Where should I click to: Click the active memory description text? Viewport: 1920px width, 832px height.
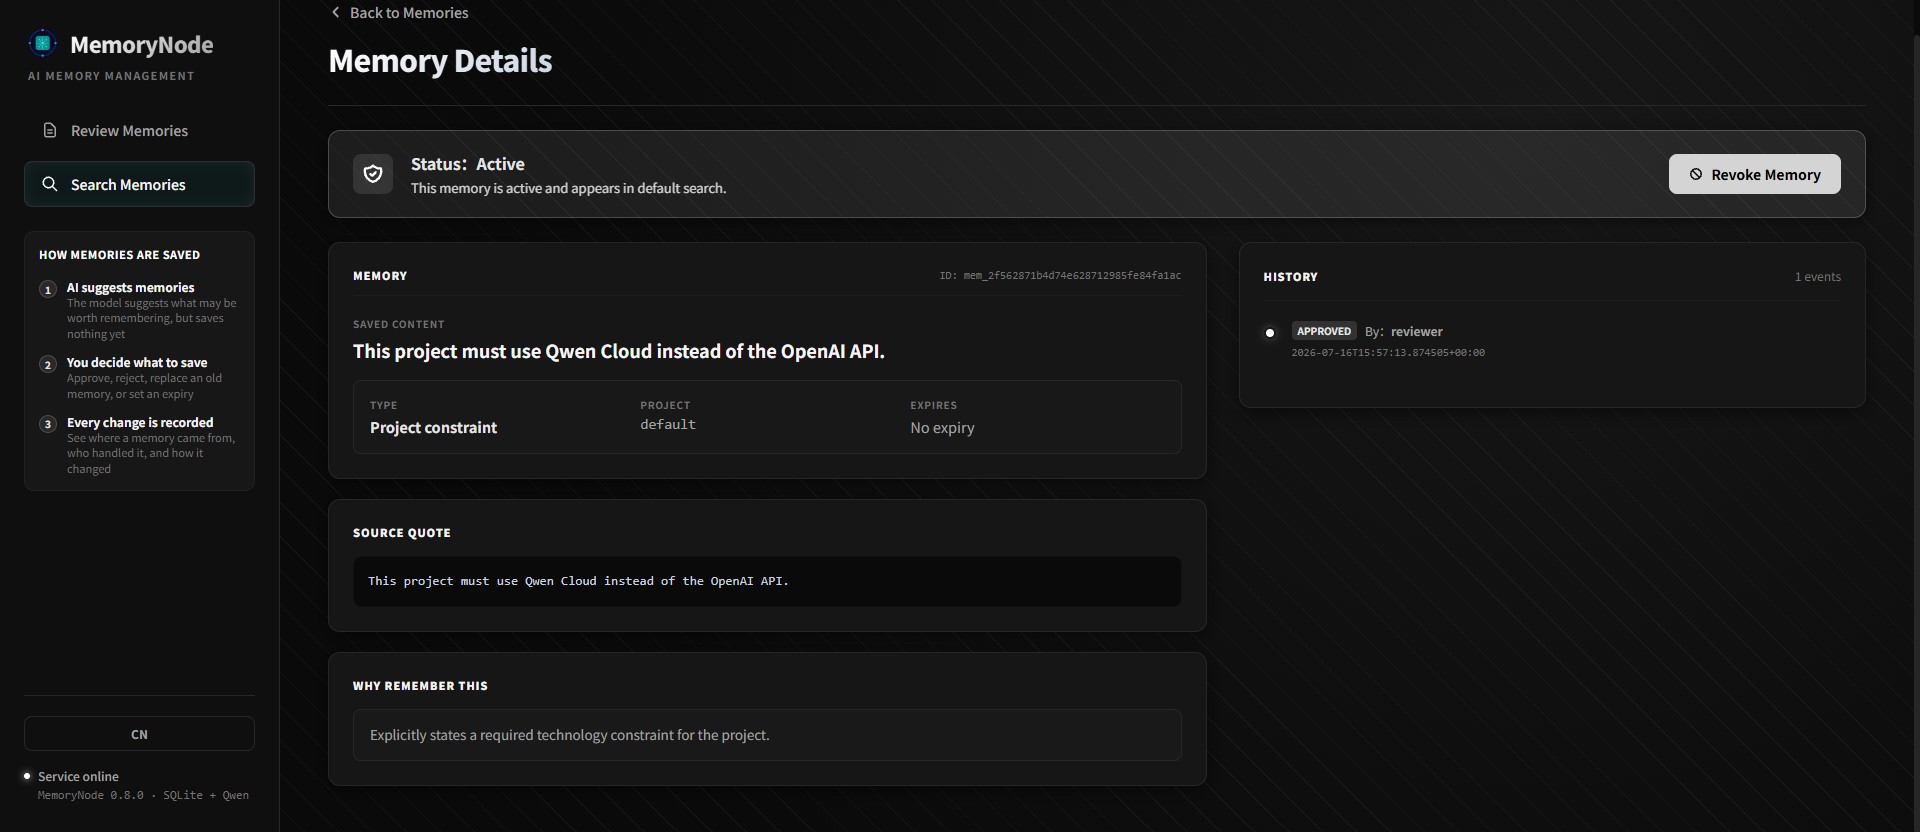point(568,188)
